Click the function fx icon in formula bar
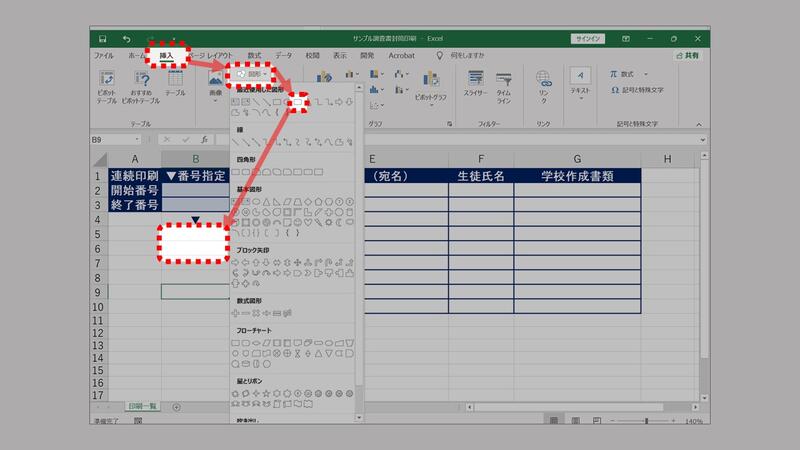 tap(204, 139)
